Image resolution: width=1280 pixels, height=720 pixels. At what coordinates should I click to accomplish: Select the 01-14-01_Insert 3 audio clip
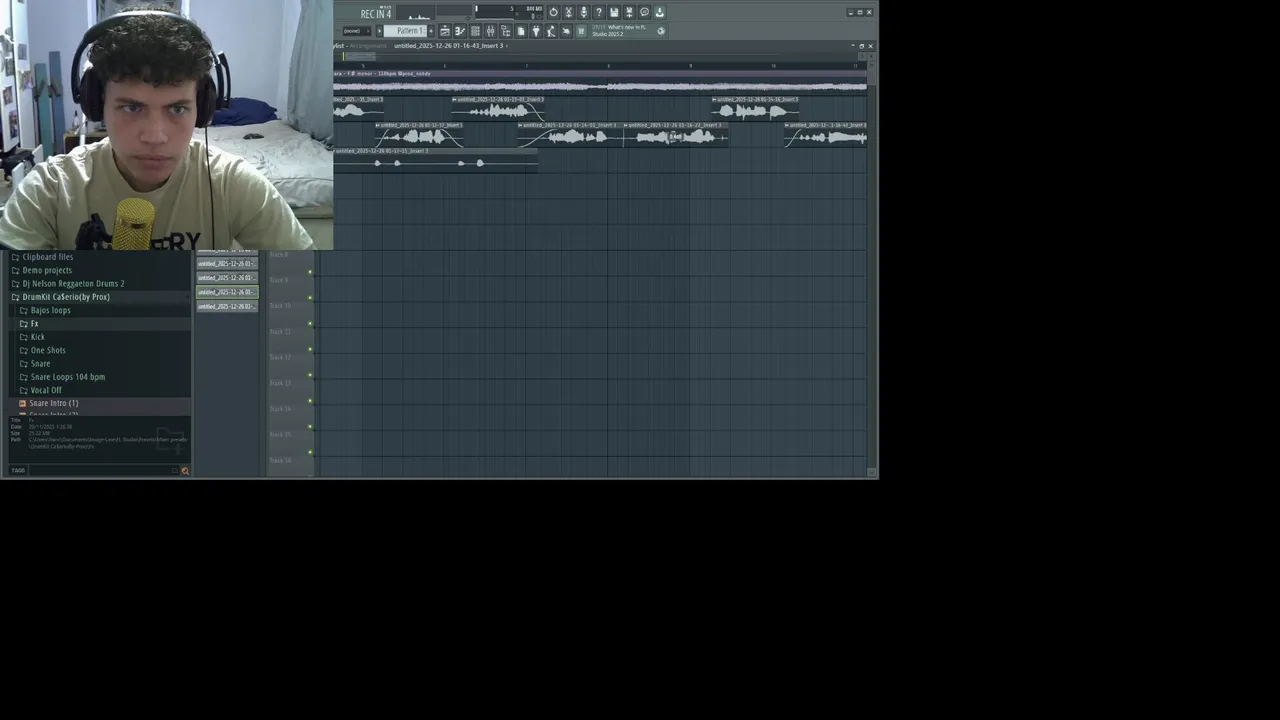click(x=570, y=134)
